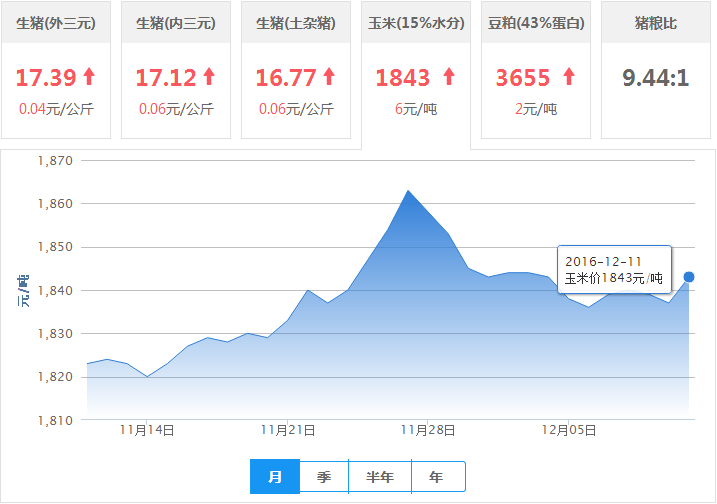Select the 生猪(土杂猪) price card
Viewport: 717px width, 504px height.
(296, 70)
